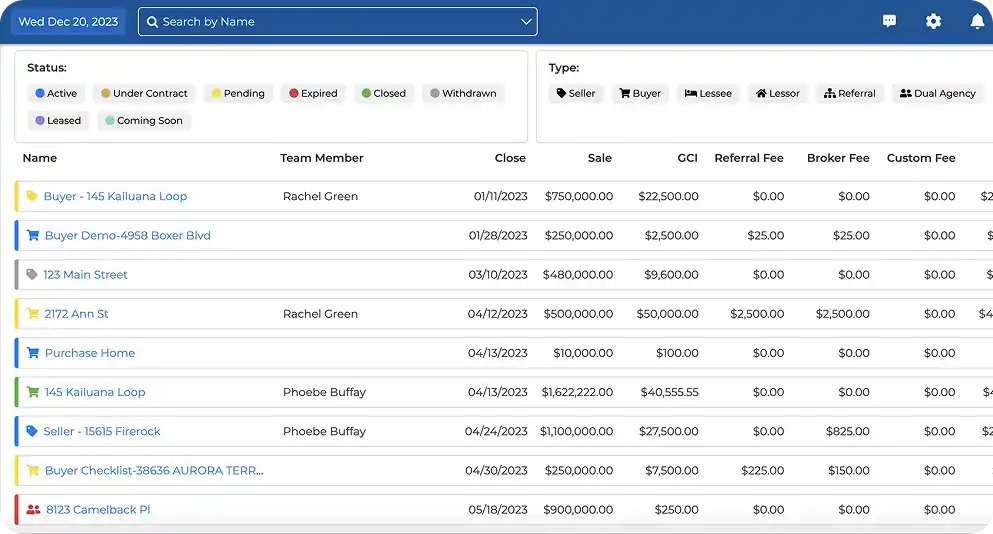
Task: Click the blue cart icon beside Buyer Demo-4958 Boxer Blvd
Action: tap(33, 236)
